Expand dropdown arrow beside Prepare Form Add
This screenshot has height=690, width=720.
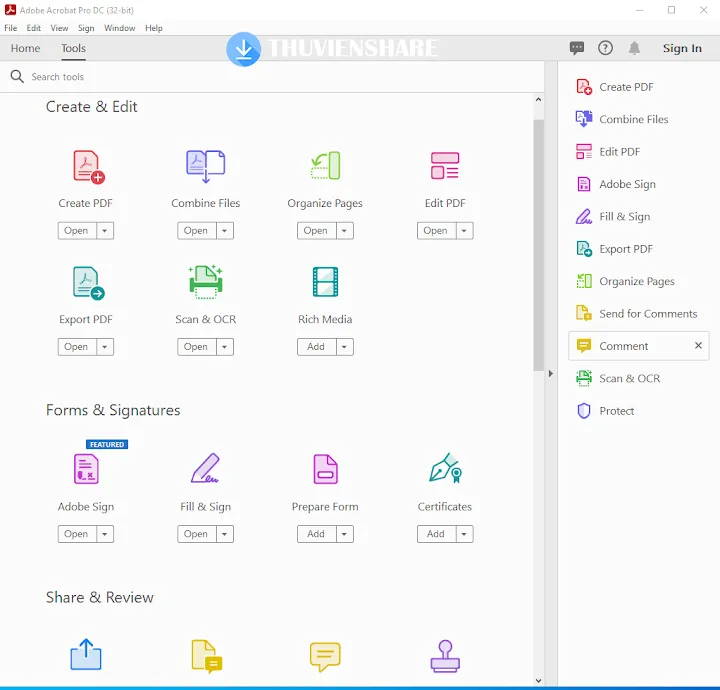344,534
